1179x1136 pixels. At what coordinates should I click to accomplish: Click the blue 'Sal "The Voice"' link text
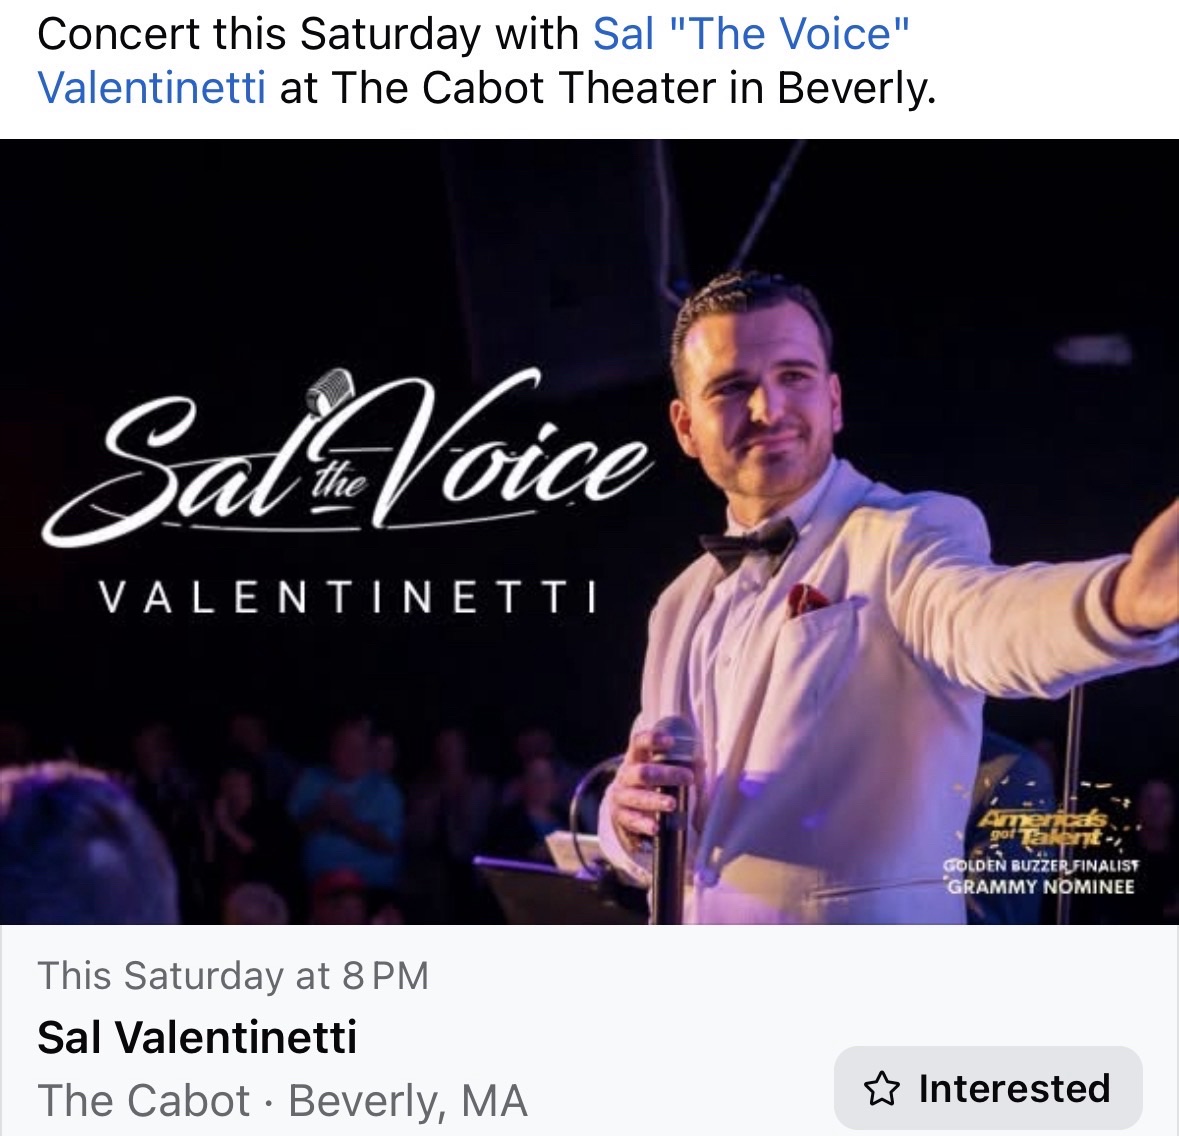point(751,34)
